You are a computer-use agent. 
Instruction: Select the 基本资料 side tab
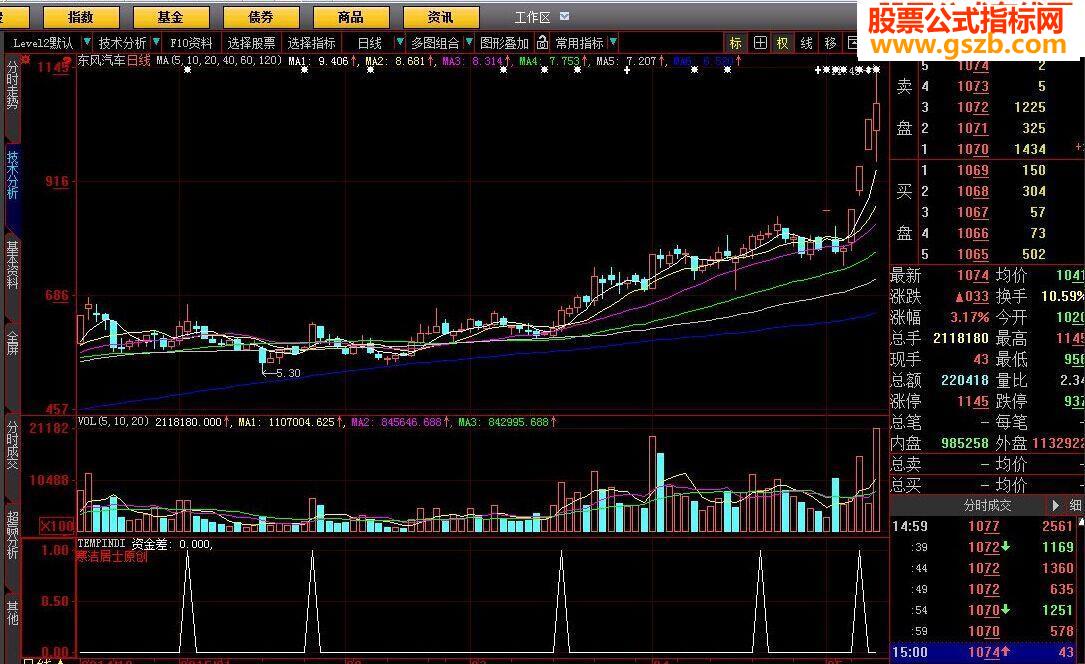[12, 264]
